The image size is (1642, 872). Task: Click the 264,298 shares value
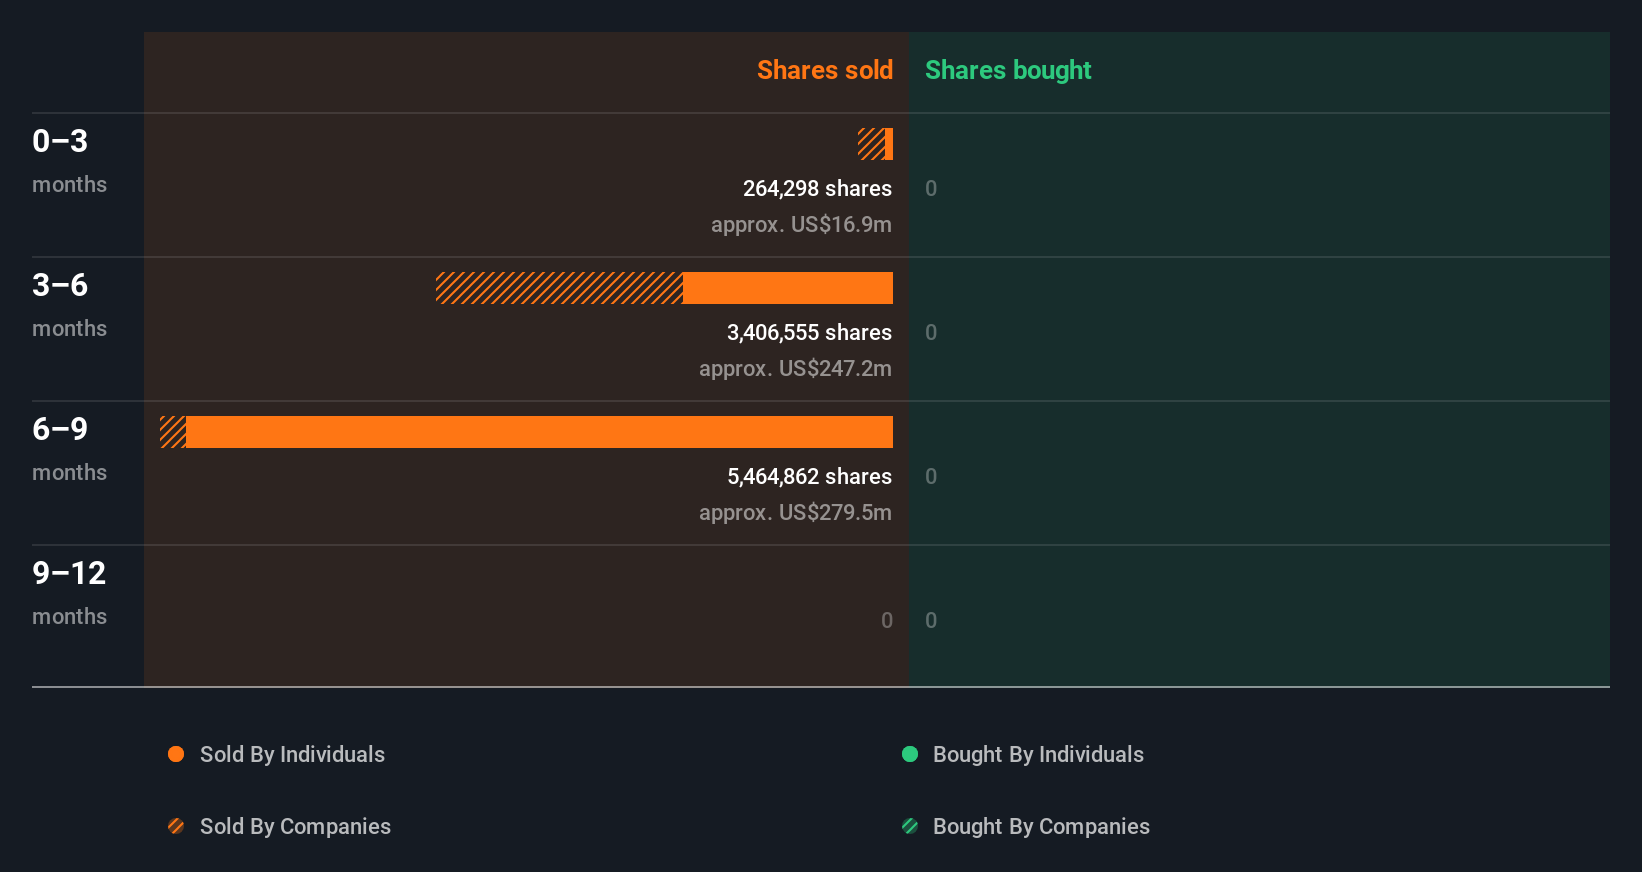817,188
